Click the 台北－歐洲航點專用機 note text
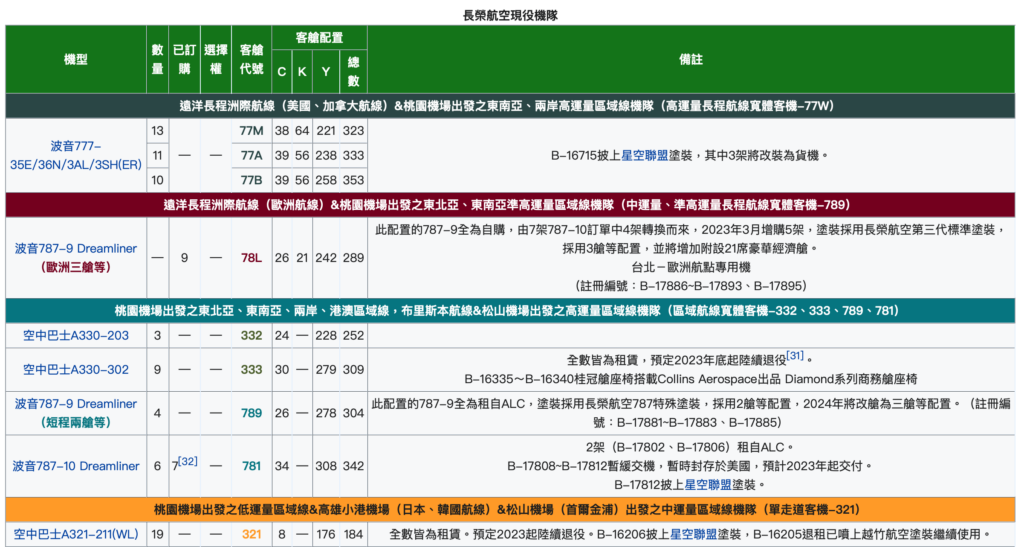Screen dimensions: 1024x547 (691, 267)
